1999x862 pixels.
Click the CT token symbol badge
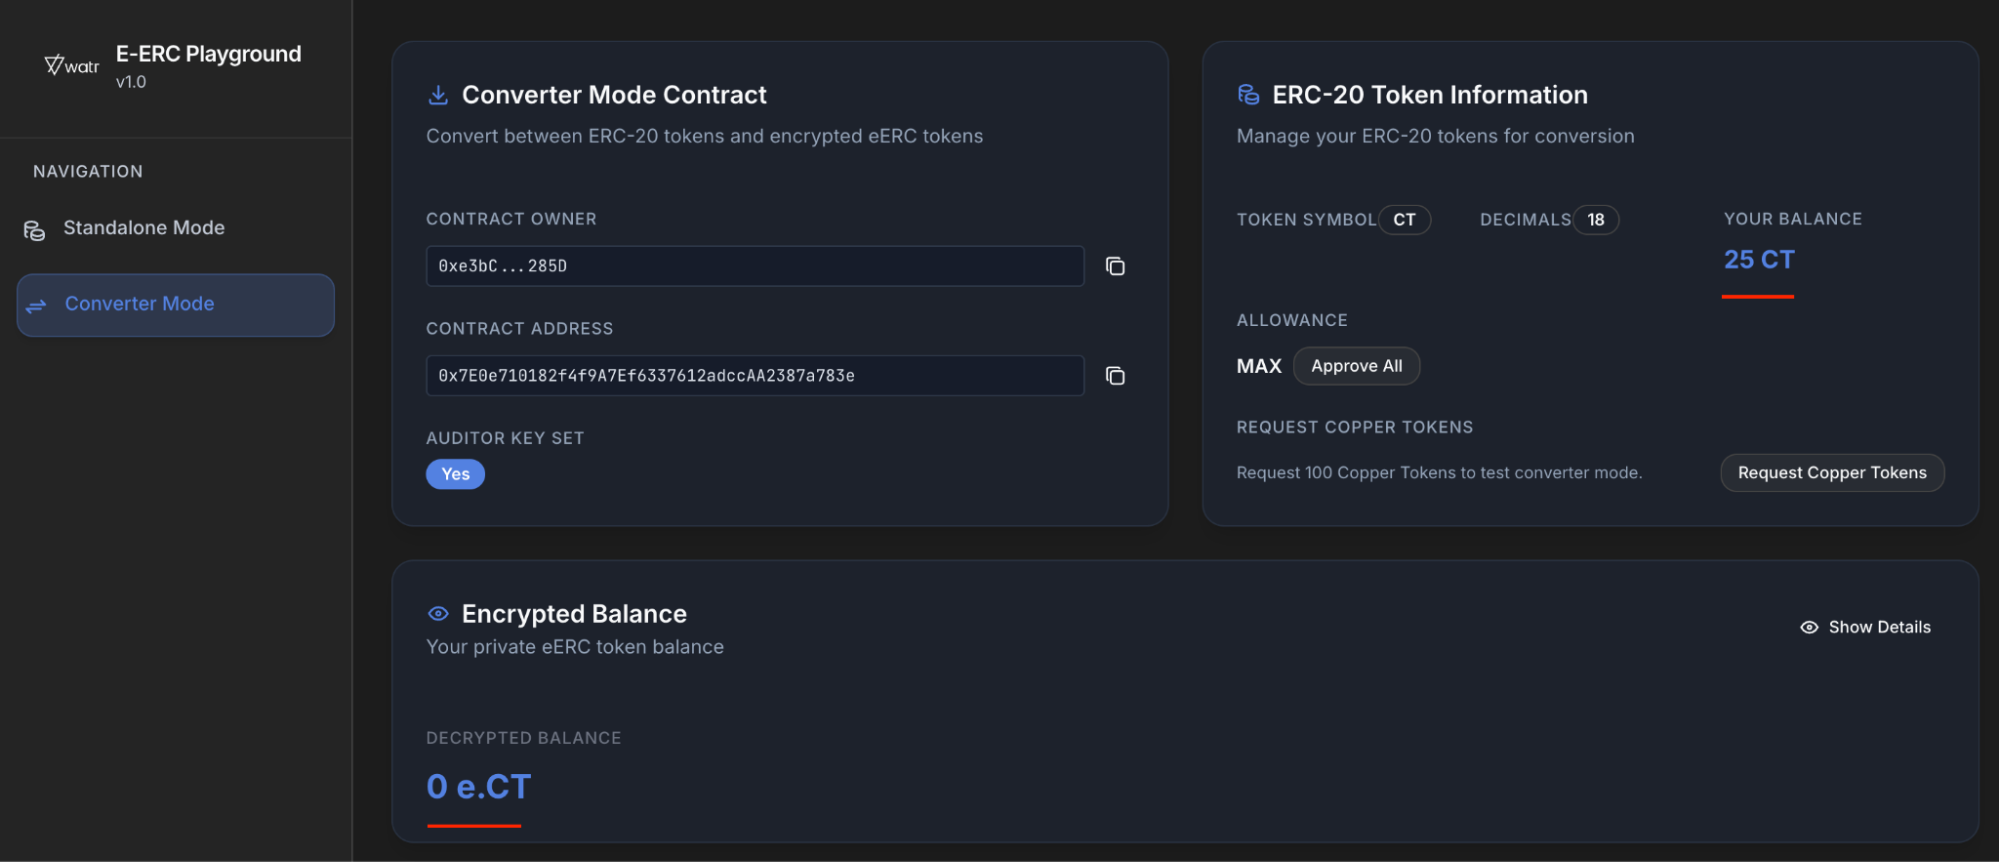[x=1404, y=220]
